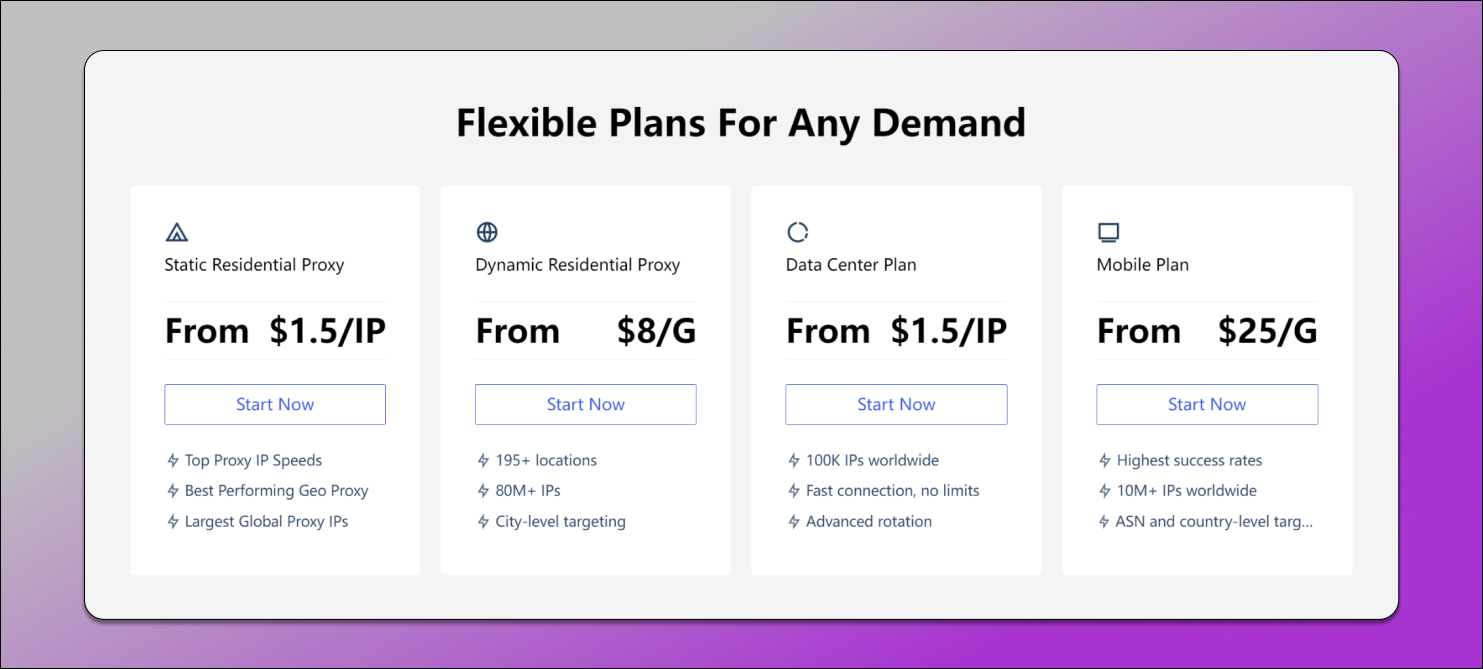Click the From $8/G price text
Viewport: 1483px width, 669px height.
586,331
